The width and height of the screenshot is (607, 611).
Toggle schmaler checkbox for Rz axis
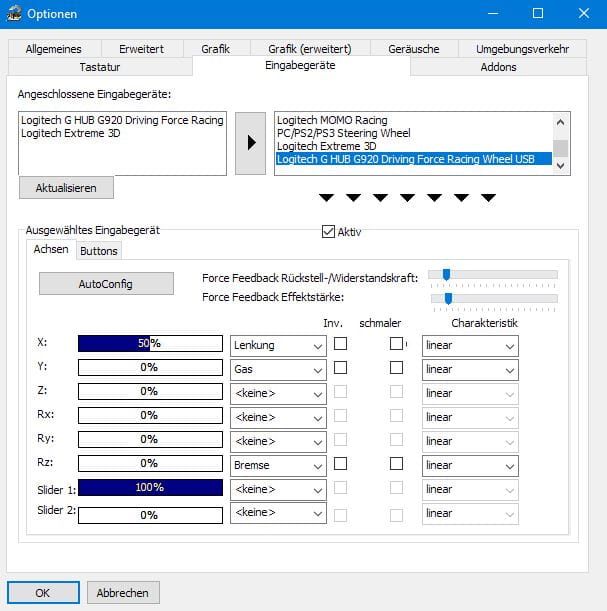point(396,464)
